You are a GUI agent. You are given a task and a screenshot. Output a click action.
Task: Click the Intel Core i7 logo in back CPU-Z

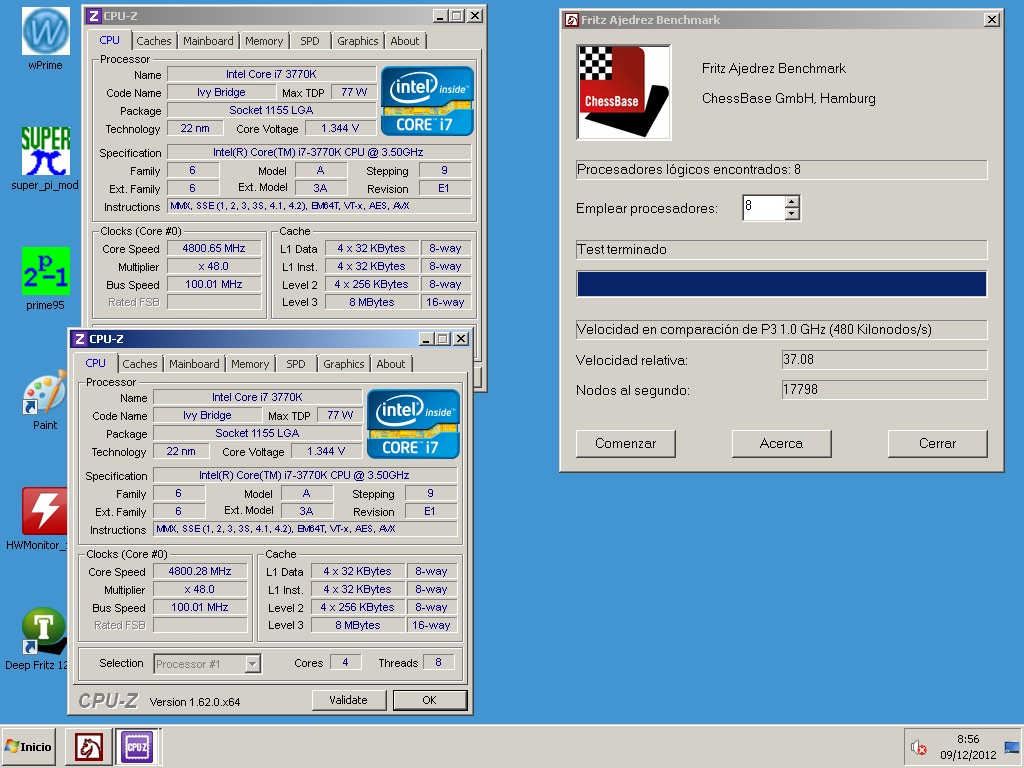click(x=427, y=101)
